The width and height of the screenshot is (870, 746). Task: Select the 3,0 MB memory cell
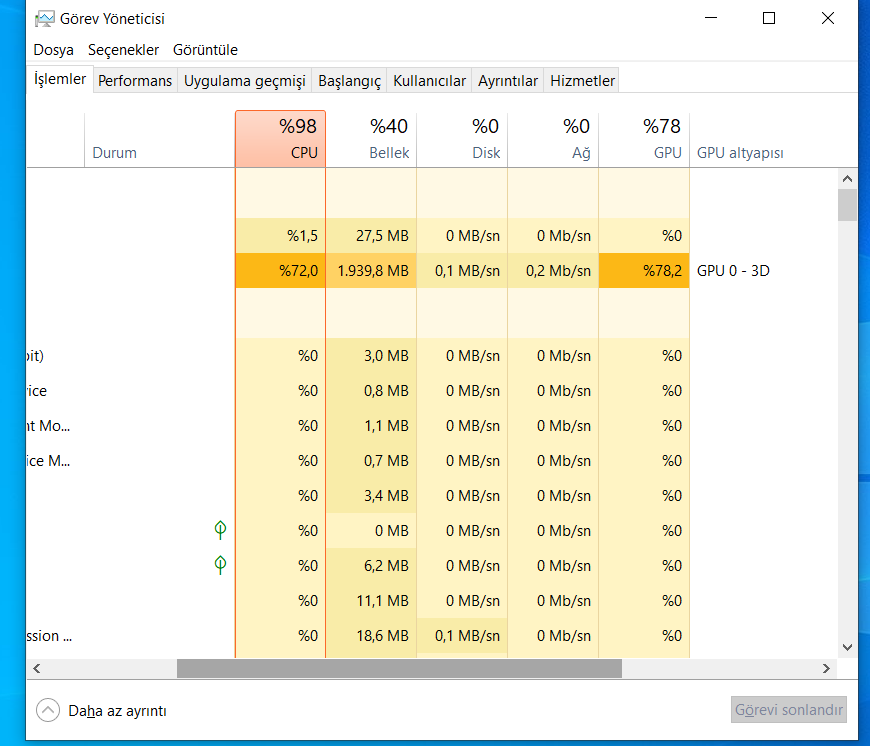click(x=371, y=356)
